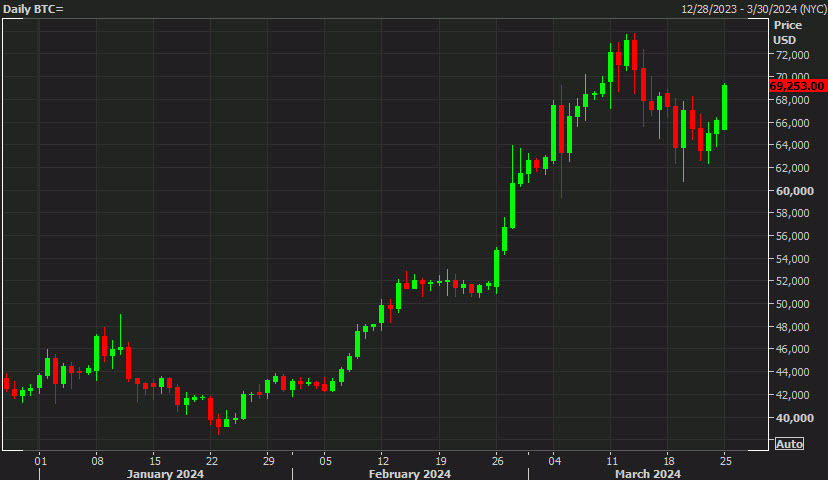Click the 04 date tick in March

pyautogui.click(x=554, y=461)
